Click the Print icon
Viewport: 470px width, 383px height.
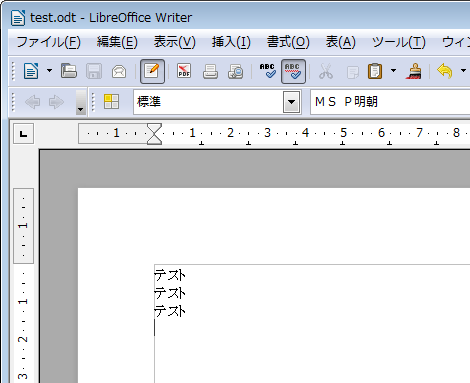[x=210, y=71]
